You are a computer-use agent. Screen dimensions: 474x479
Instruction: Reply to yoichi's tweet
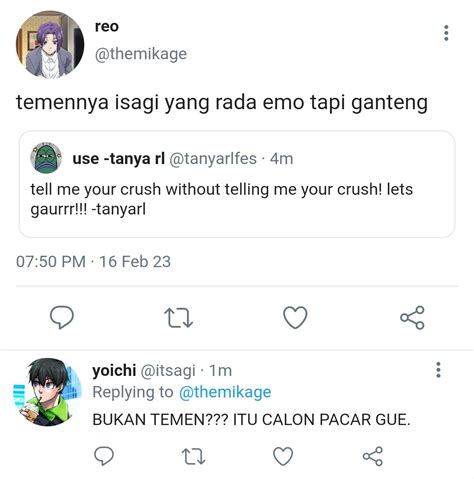click(x=104, y=456)
